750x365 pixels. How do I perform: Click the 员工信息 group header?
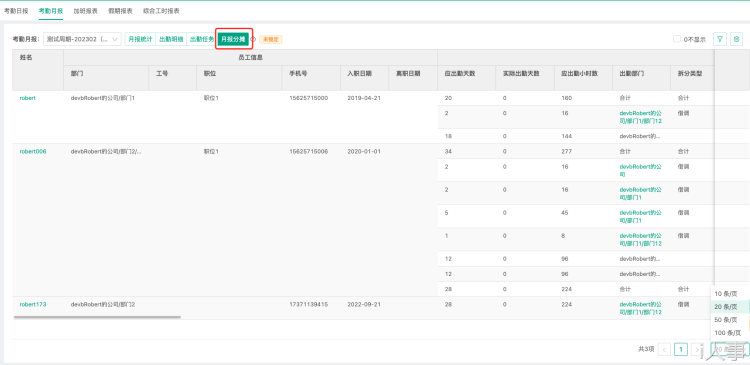tap(251, 57)
